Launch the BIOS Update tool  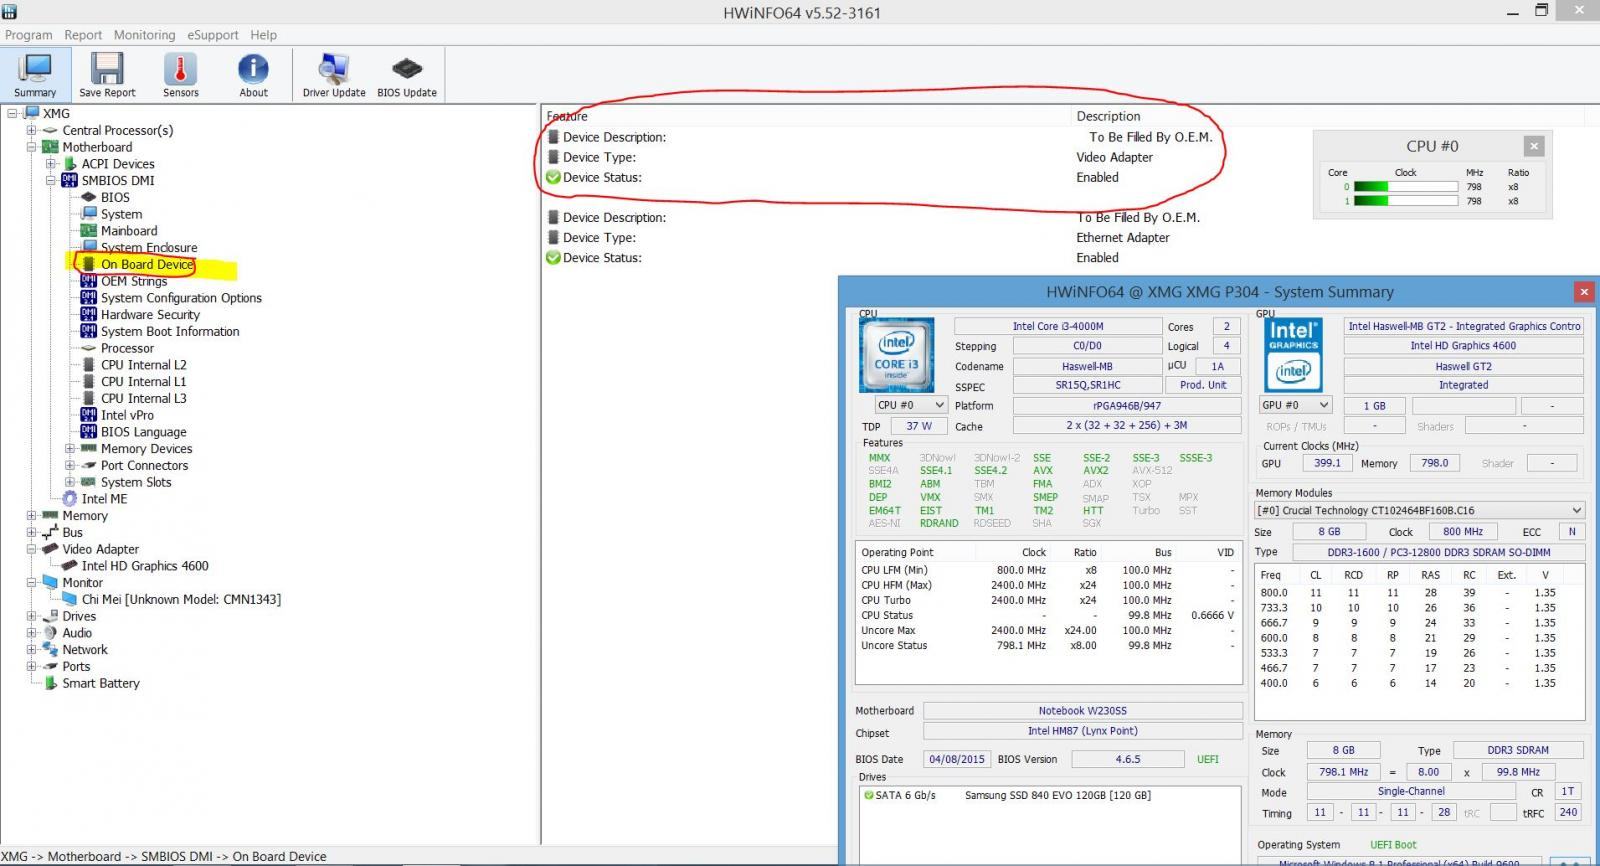pos(407,75)
